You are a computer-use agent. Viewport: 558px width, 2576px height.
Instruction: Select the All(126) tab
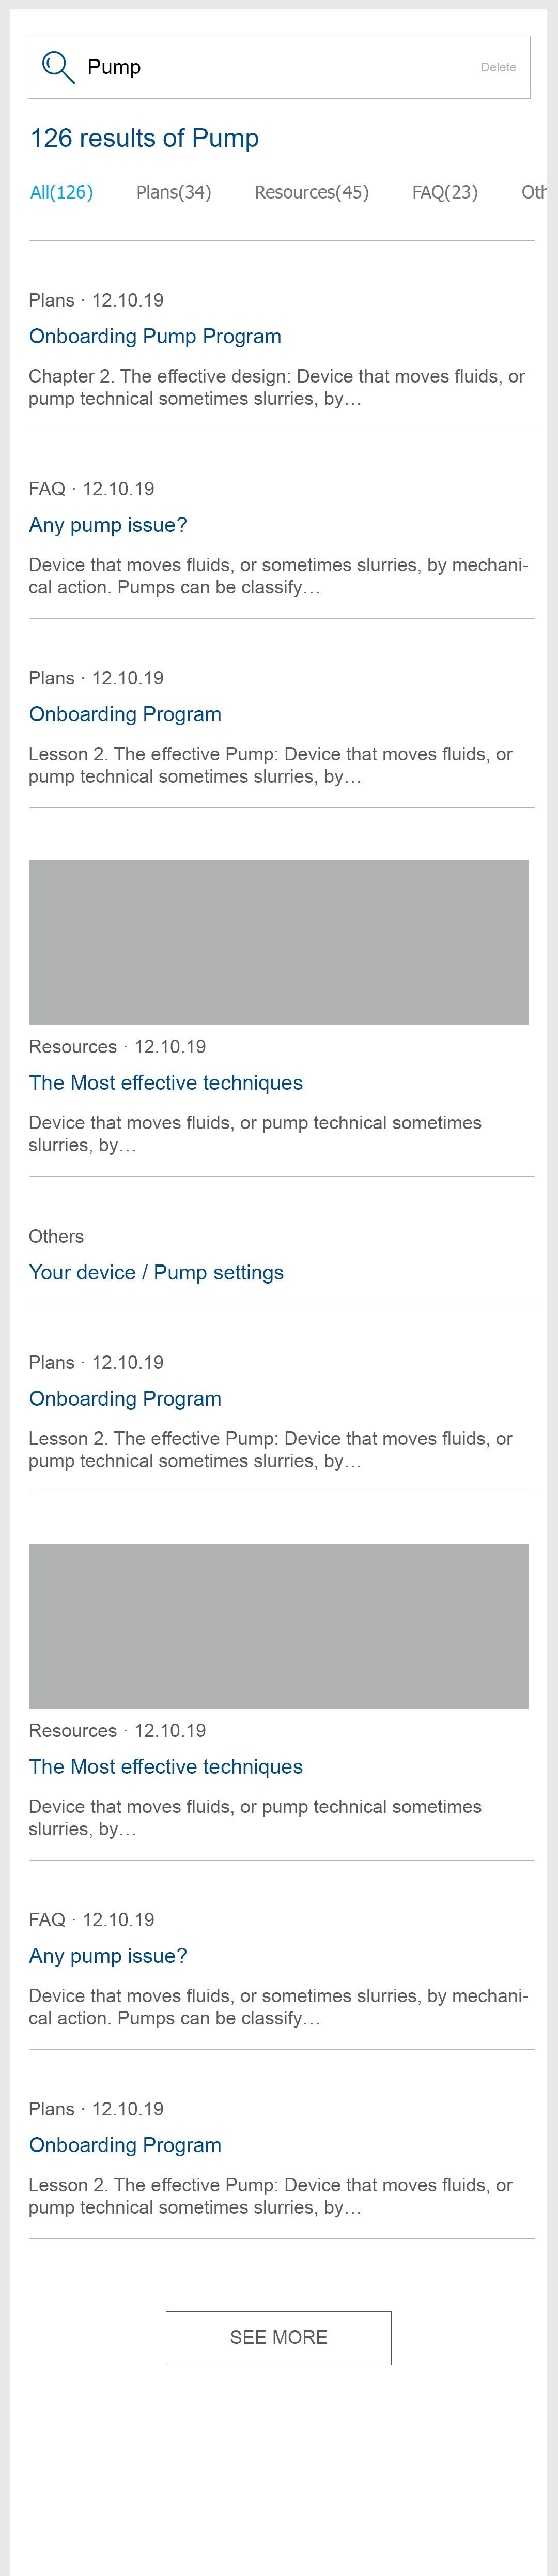61,192
